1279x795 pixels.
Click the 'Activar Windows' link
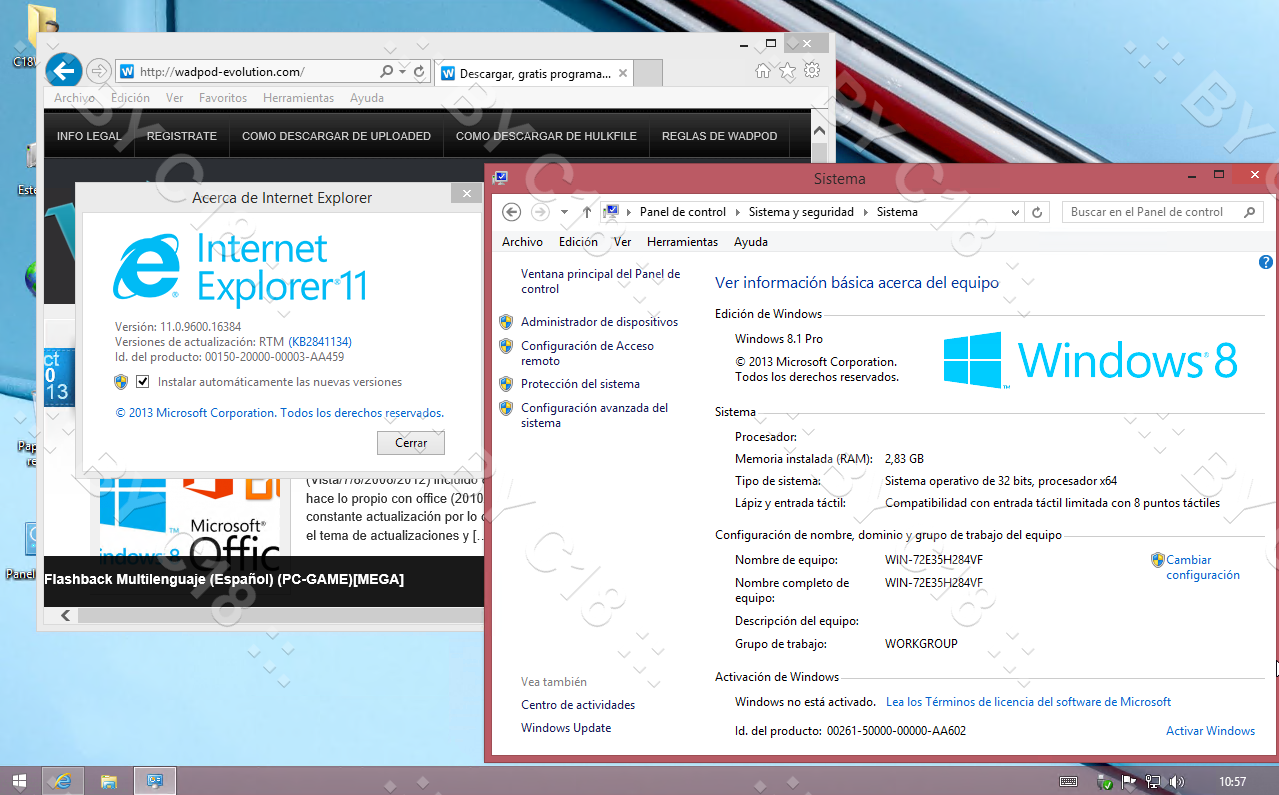(x=1210, y=731)
